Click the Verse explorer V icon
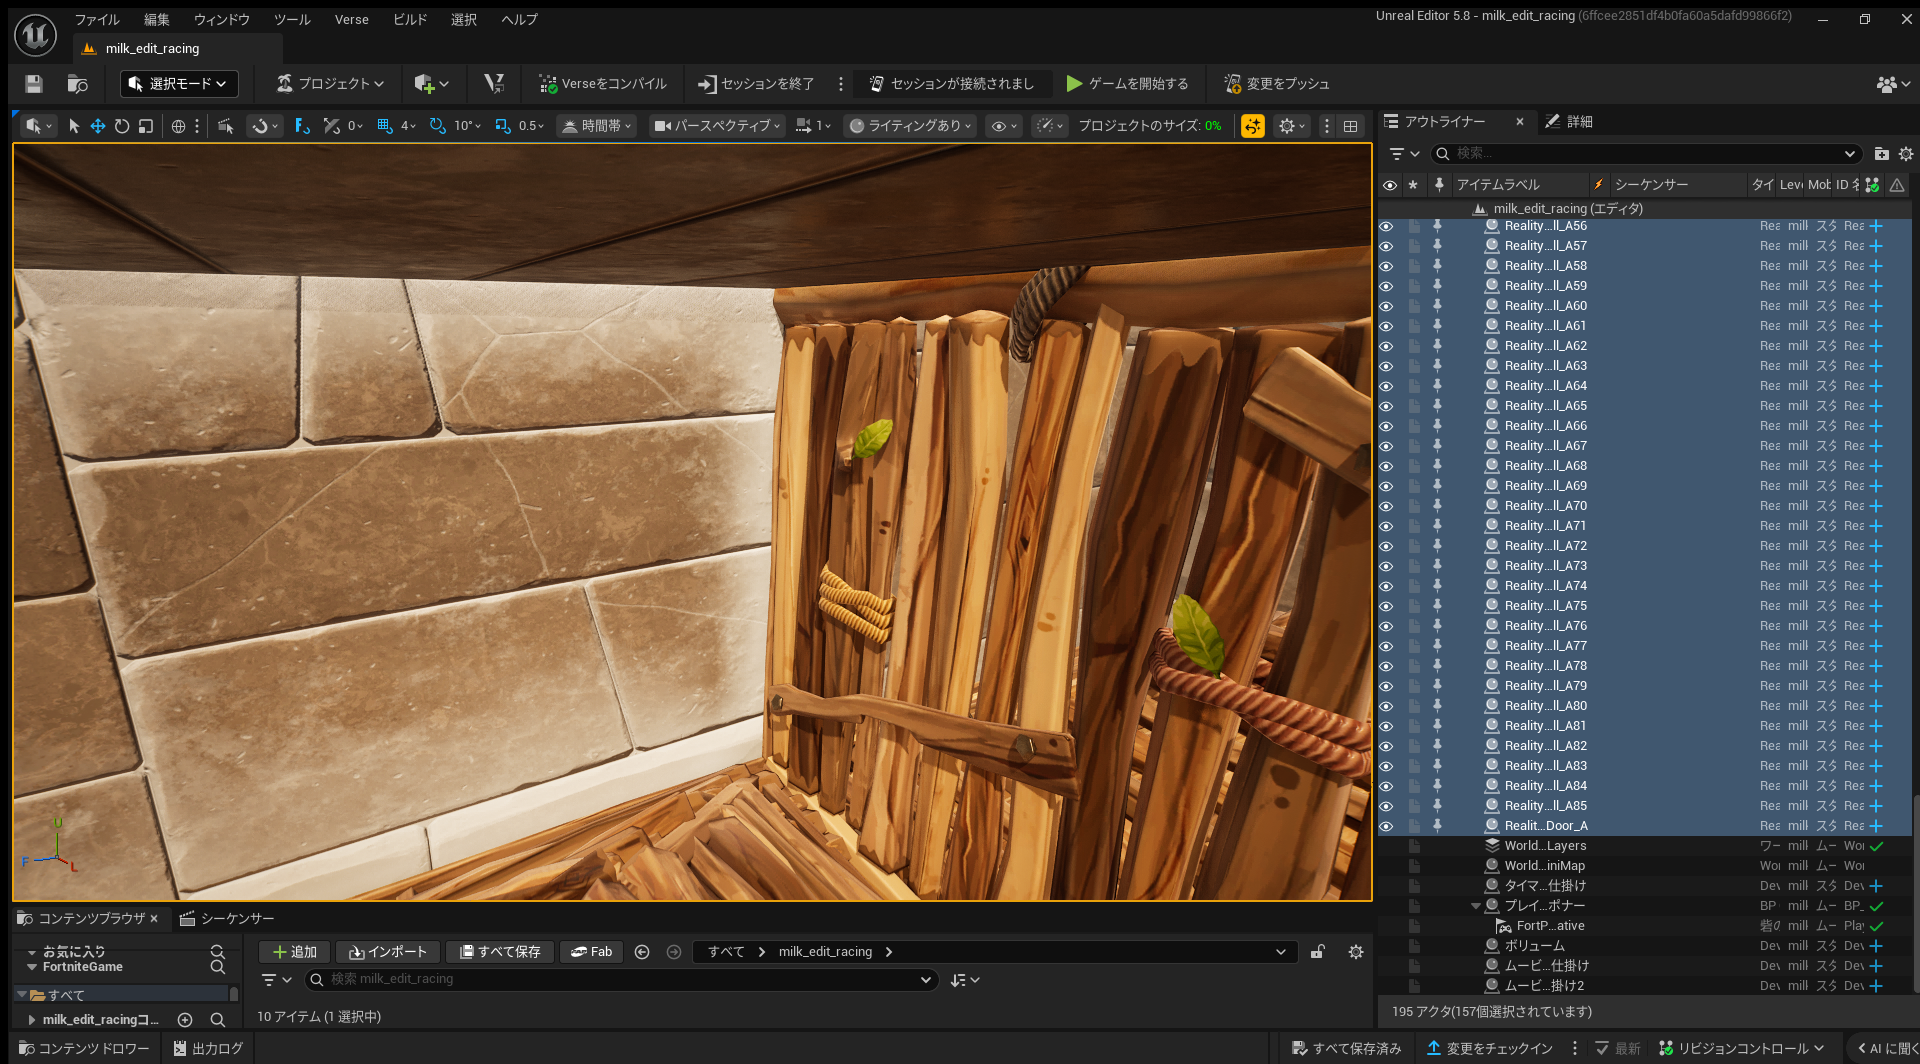Image resolution: width=1920 pixels, height=1064 pixels. click(494, 84)
